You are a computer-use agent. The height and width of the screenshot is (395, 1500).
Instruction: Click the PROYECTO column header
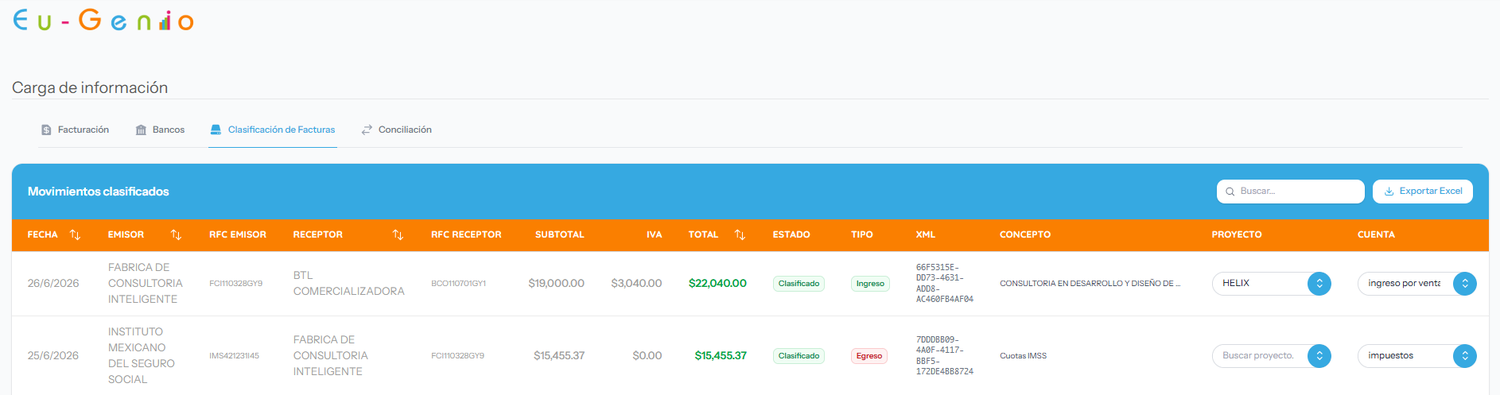tap(1237, 235)
